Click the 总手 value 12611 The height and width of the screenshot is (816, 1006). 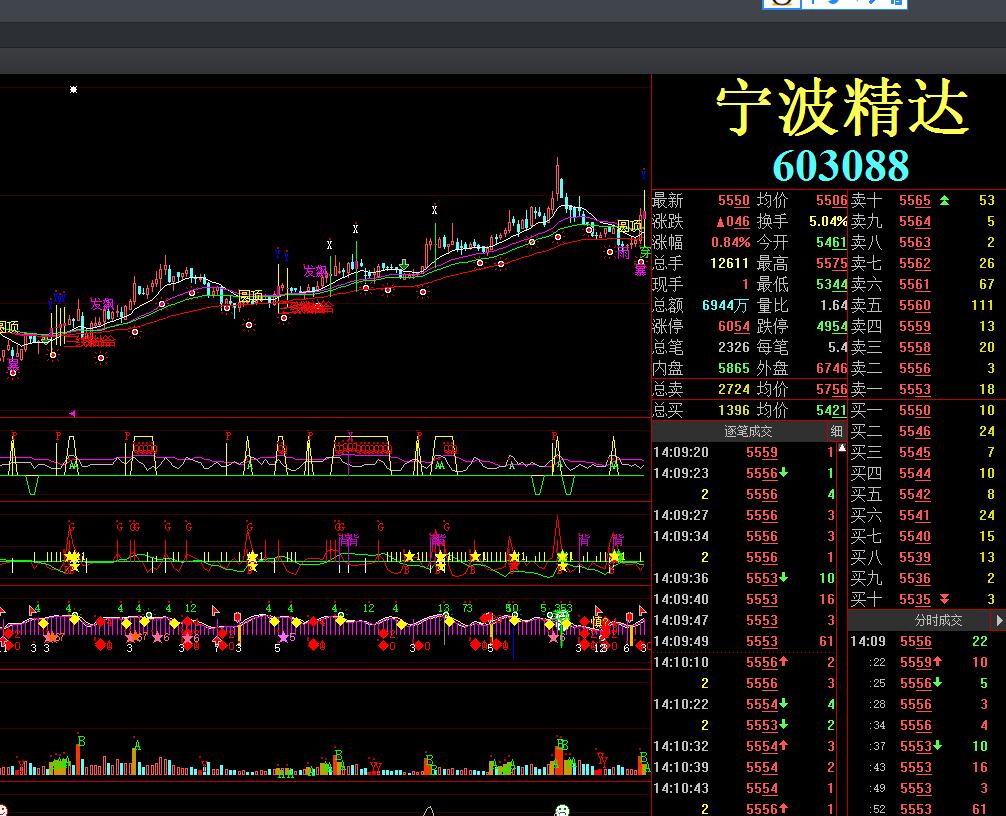[729, 264]
